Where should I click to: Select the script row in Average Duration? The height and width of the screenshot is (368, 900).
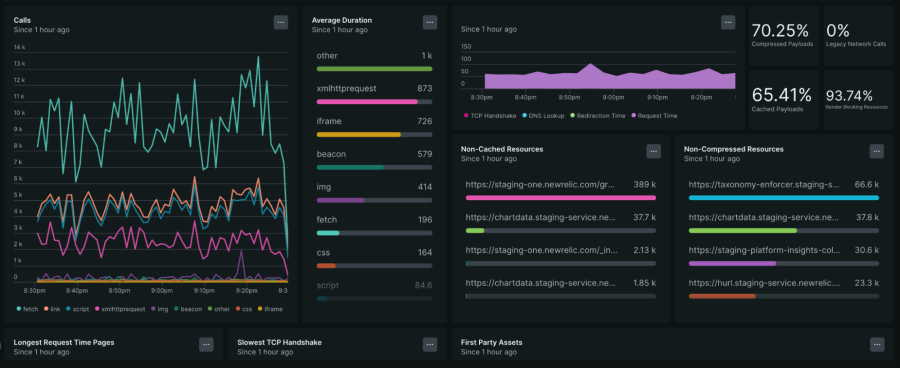(x=374, y=290)
